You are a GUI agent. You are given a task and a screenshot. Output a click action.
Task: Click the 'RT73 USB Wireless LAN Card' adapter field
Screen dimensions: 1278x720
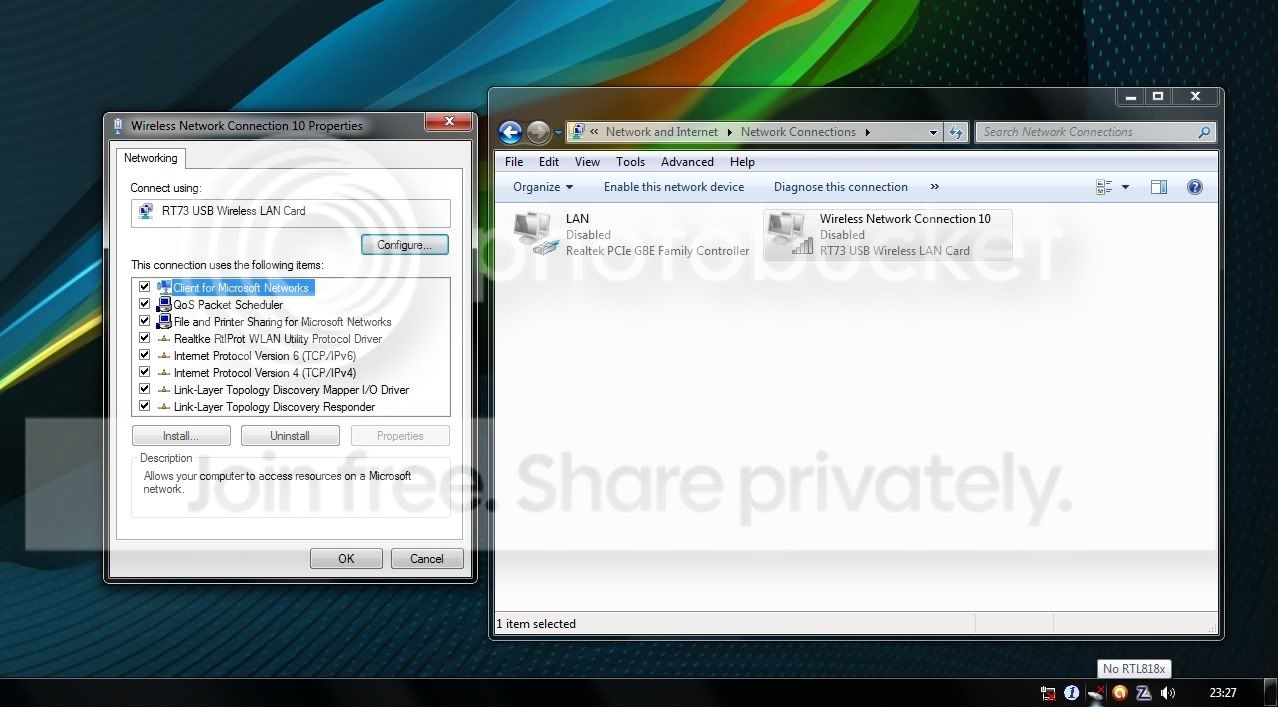pyautogui.click(x=291, y=212)
